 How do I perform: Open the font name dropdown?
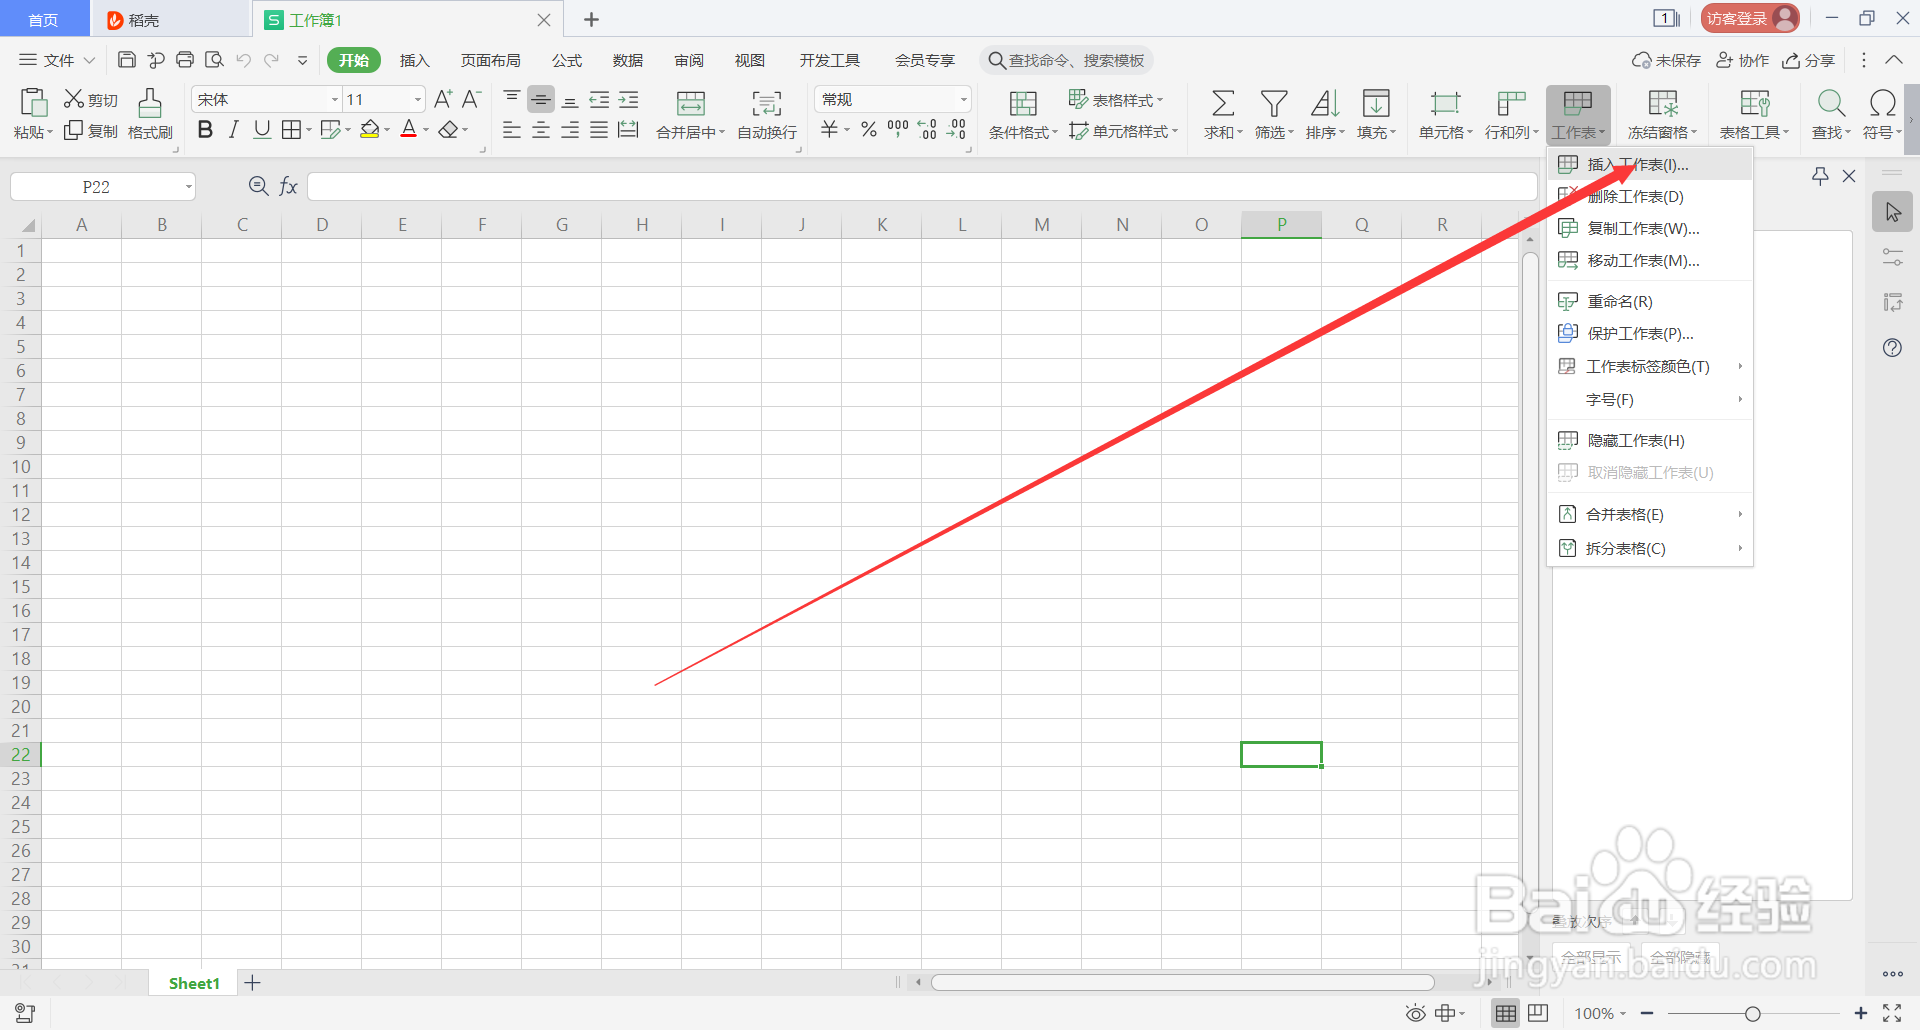[x=335, y=99]
